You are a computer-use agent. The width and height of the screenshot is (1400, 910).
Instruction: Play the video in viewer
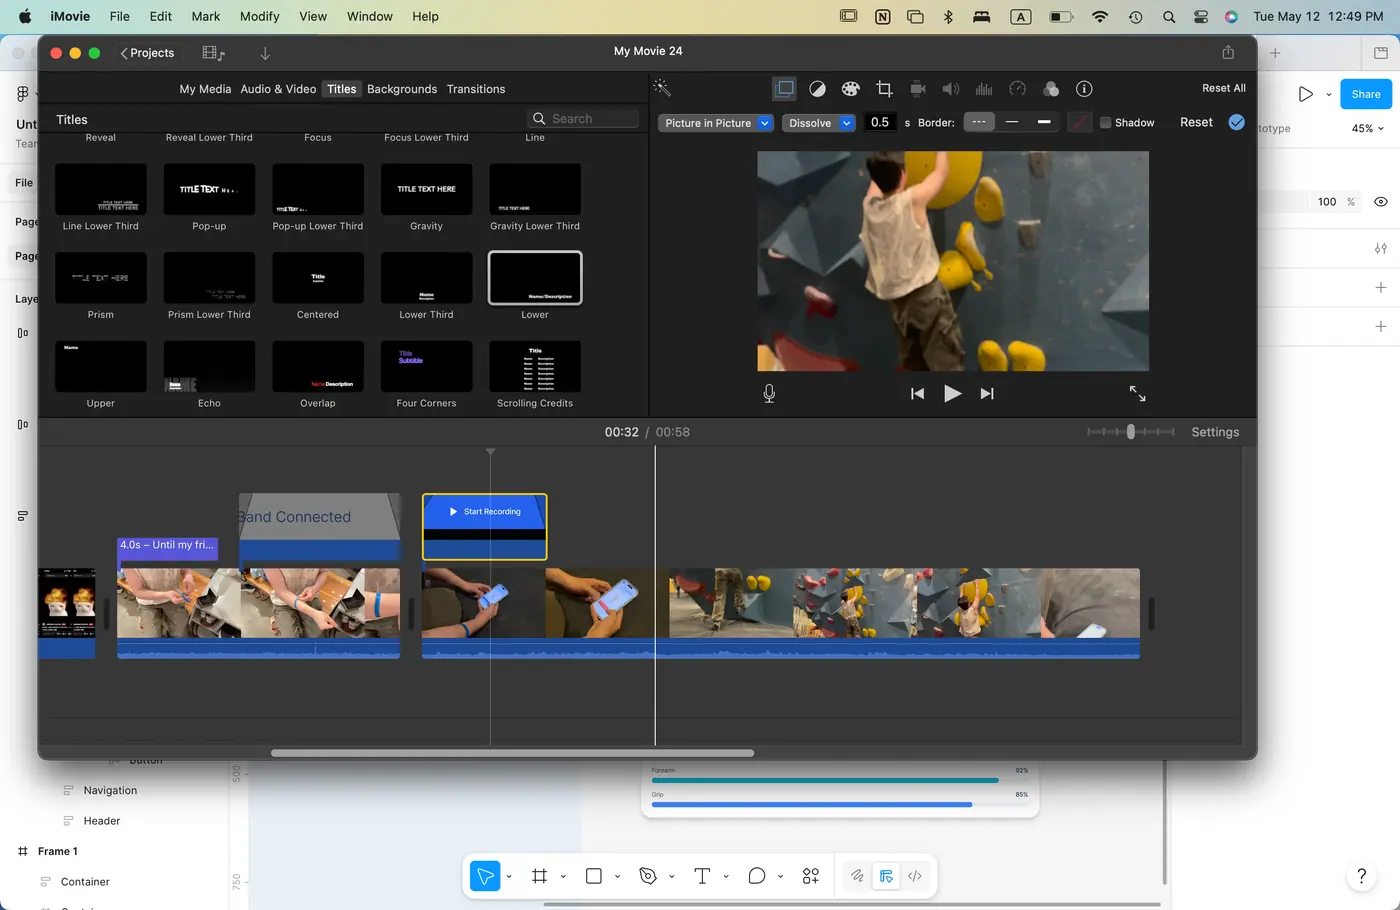tap(952, 393)
